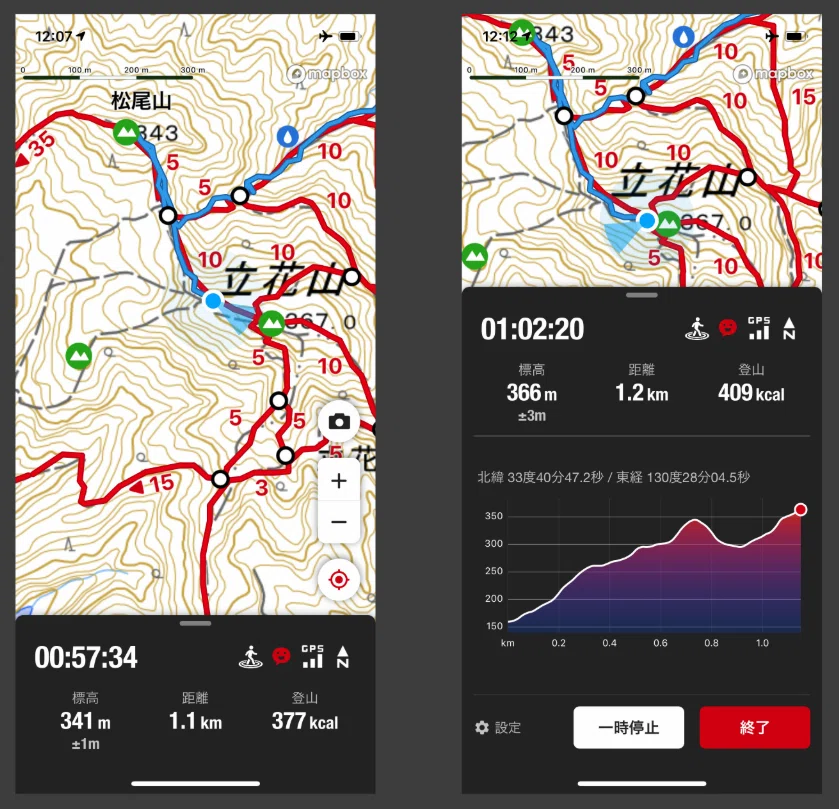Tap the red endpoint dot on elevation chart
Viewport: 839px width, 809px height.
click(800, 509)
